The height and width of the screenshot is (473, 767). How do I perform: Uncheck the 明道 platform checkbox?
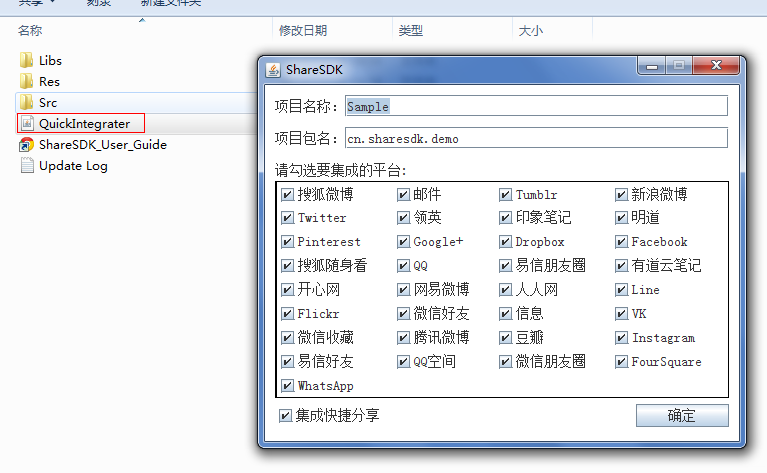click(x=621, y=218)
